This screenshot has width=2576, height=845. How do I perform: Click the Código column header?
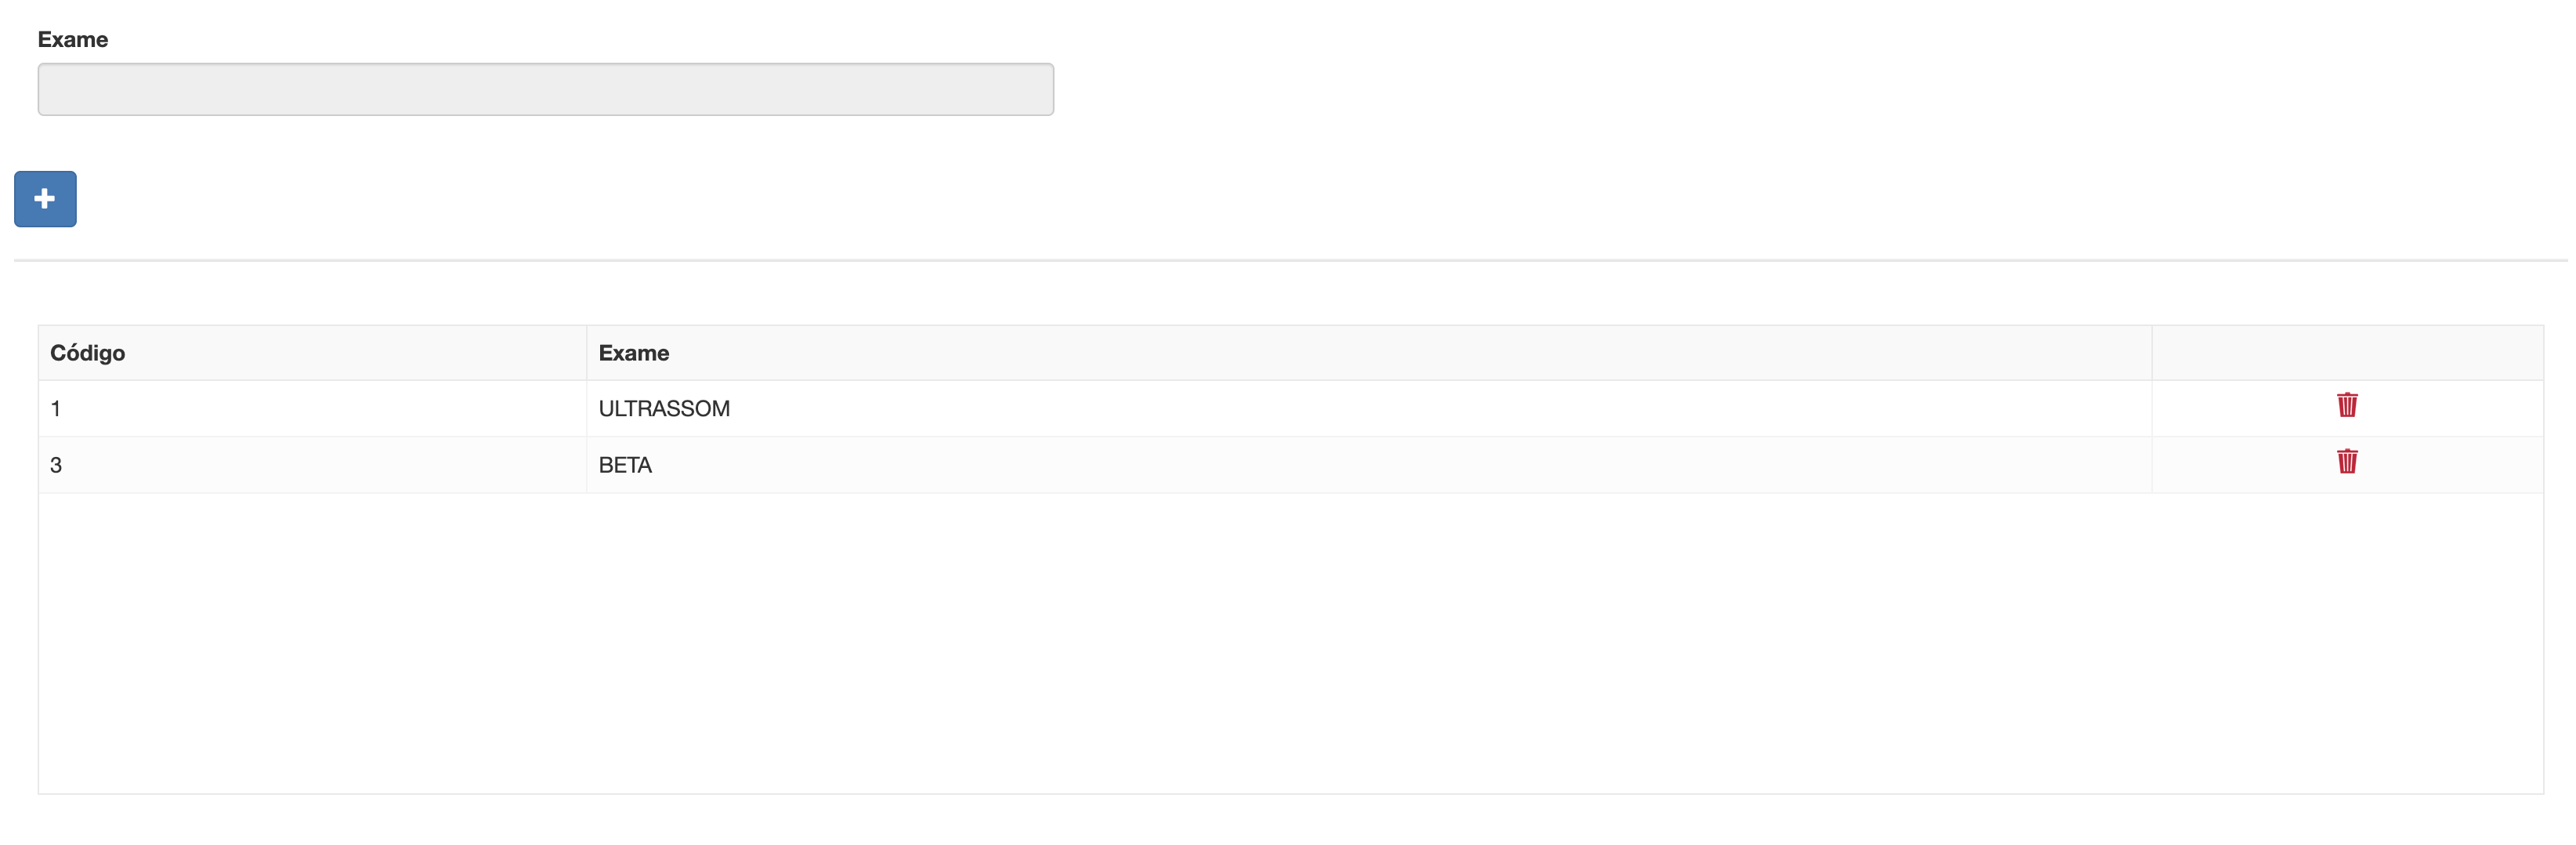tap(88, 353)
